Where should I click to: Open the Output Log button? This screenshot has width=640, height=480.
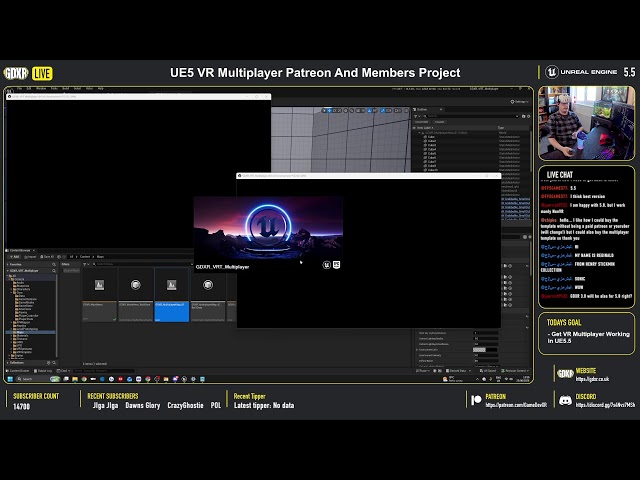43,371
